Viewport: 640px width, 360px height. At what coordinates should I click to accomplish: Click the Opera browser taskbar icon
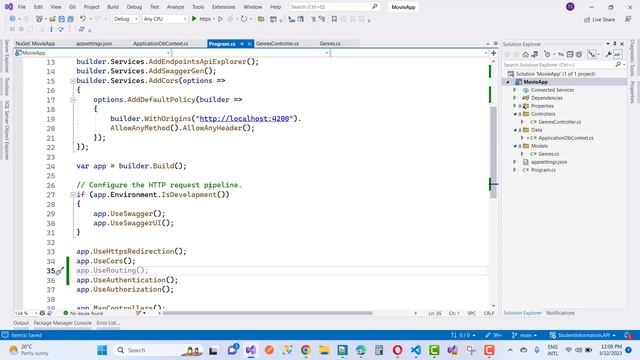point(397,350)
